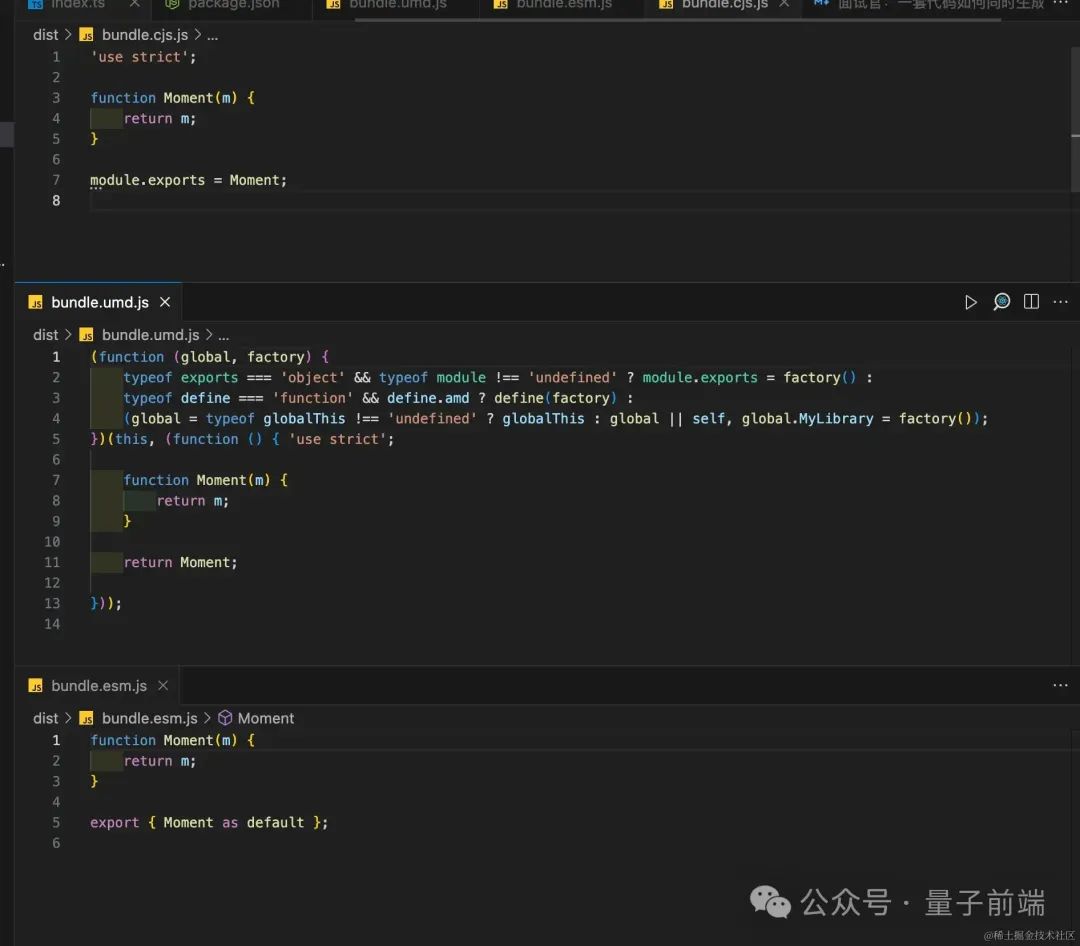Expand the dist breadcrumb in the bundle.umd.js editor
Screen dimensions: 1080x946
coord(45,335)
